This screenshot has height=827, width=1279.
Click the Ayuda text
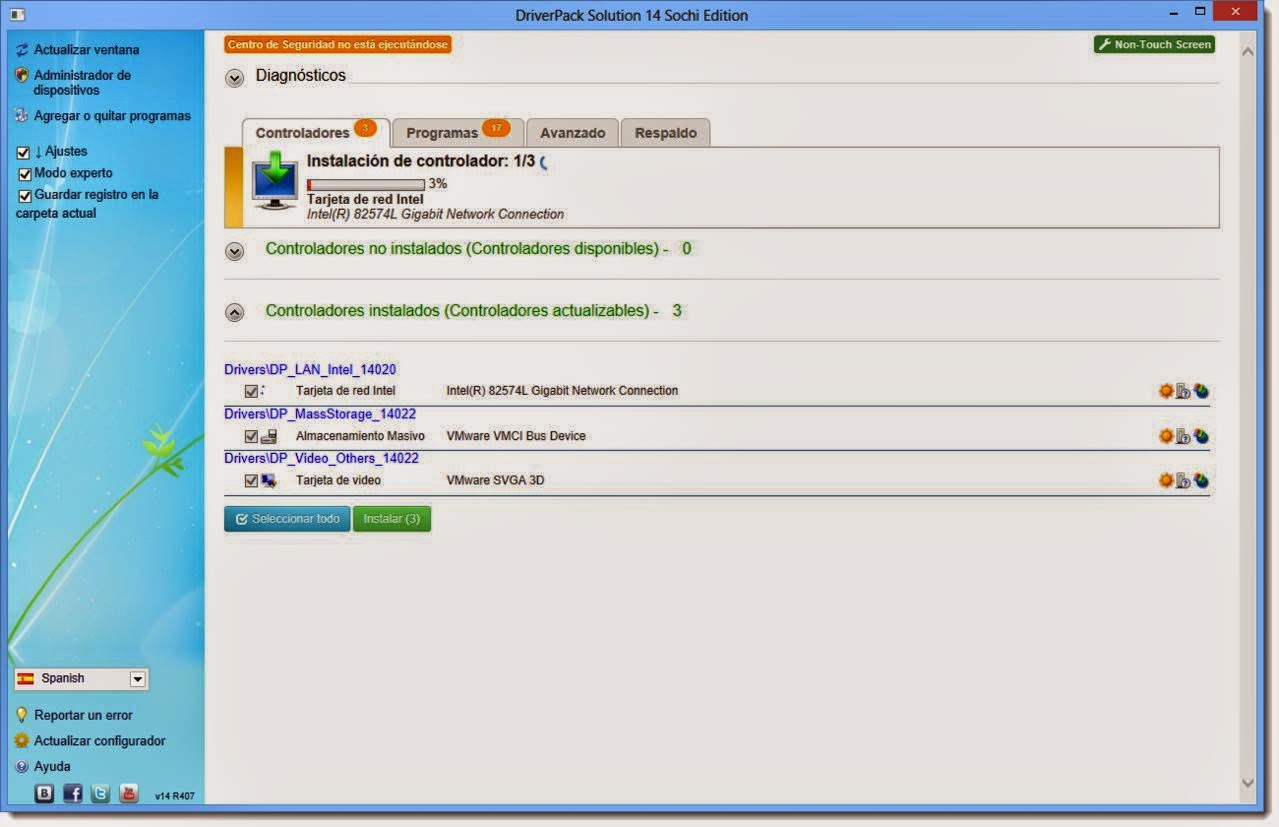pyautogui.click(x=52, y=767)
